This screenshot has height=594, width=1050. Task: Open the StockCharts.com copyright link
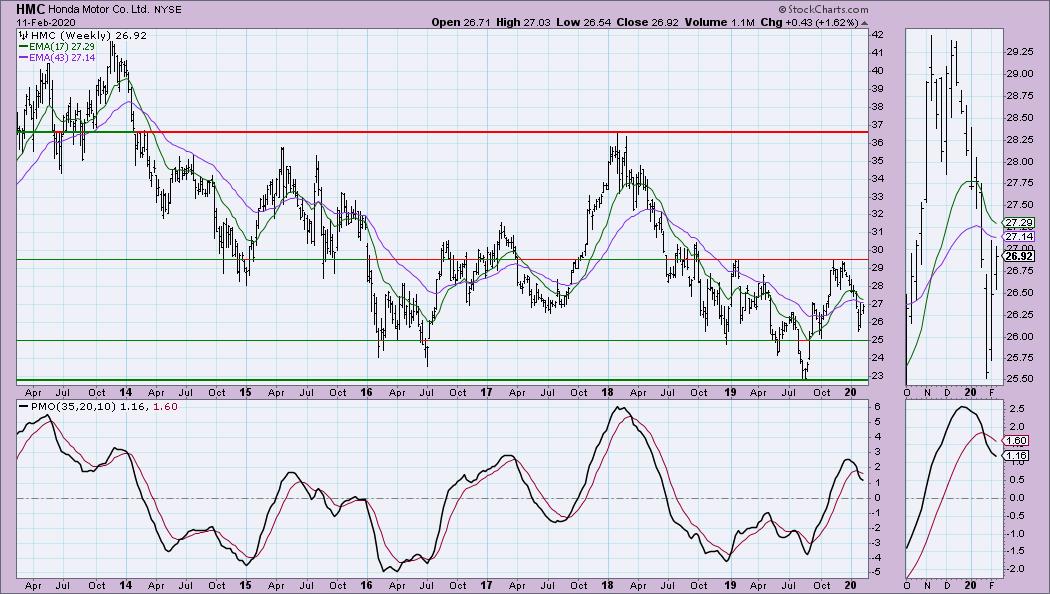[x=824, y=9]
